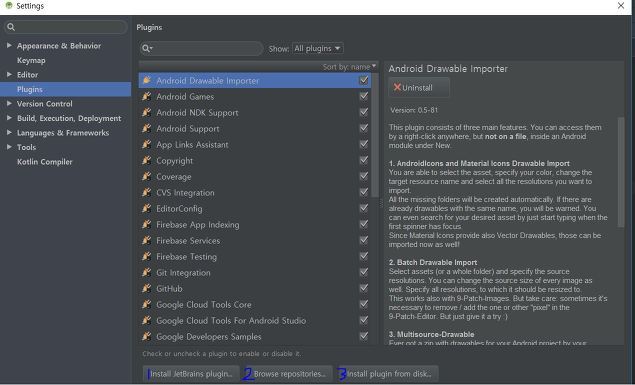The width and height of the screenshot is (635, 385).
Task: Select the Firebase App Indexing row
Action: click(255, 225)
